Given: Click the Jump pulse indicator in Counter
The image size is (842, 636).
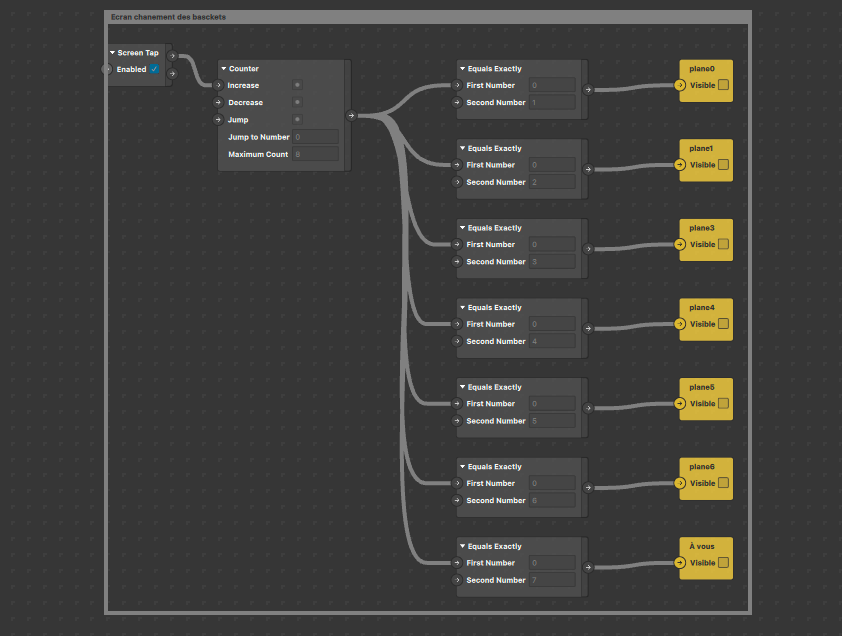Looking at the screenshot, I should point(297,119).
